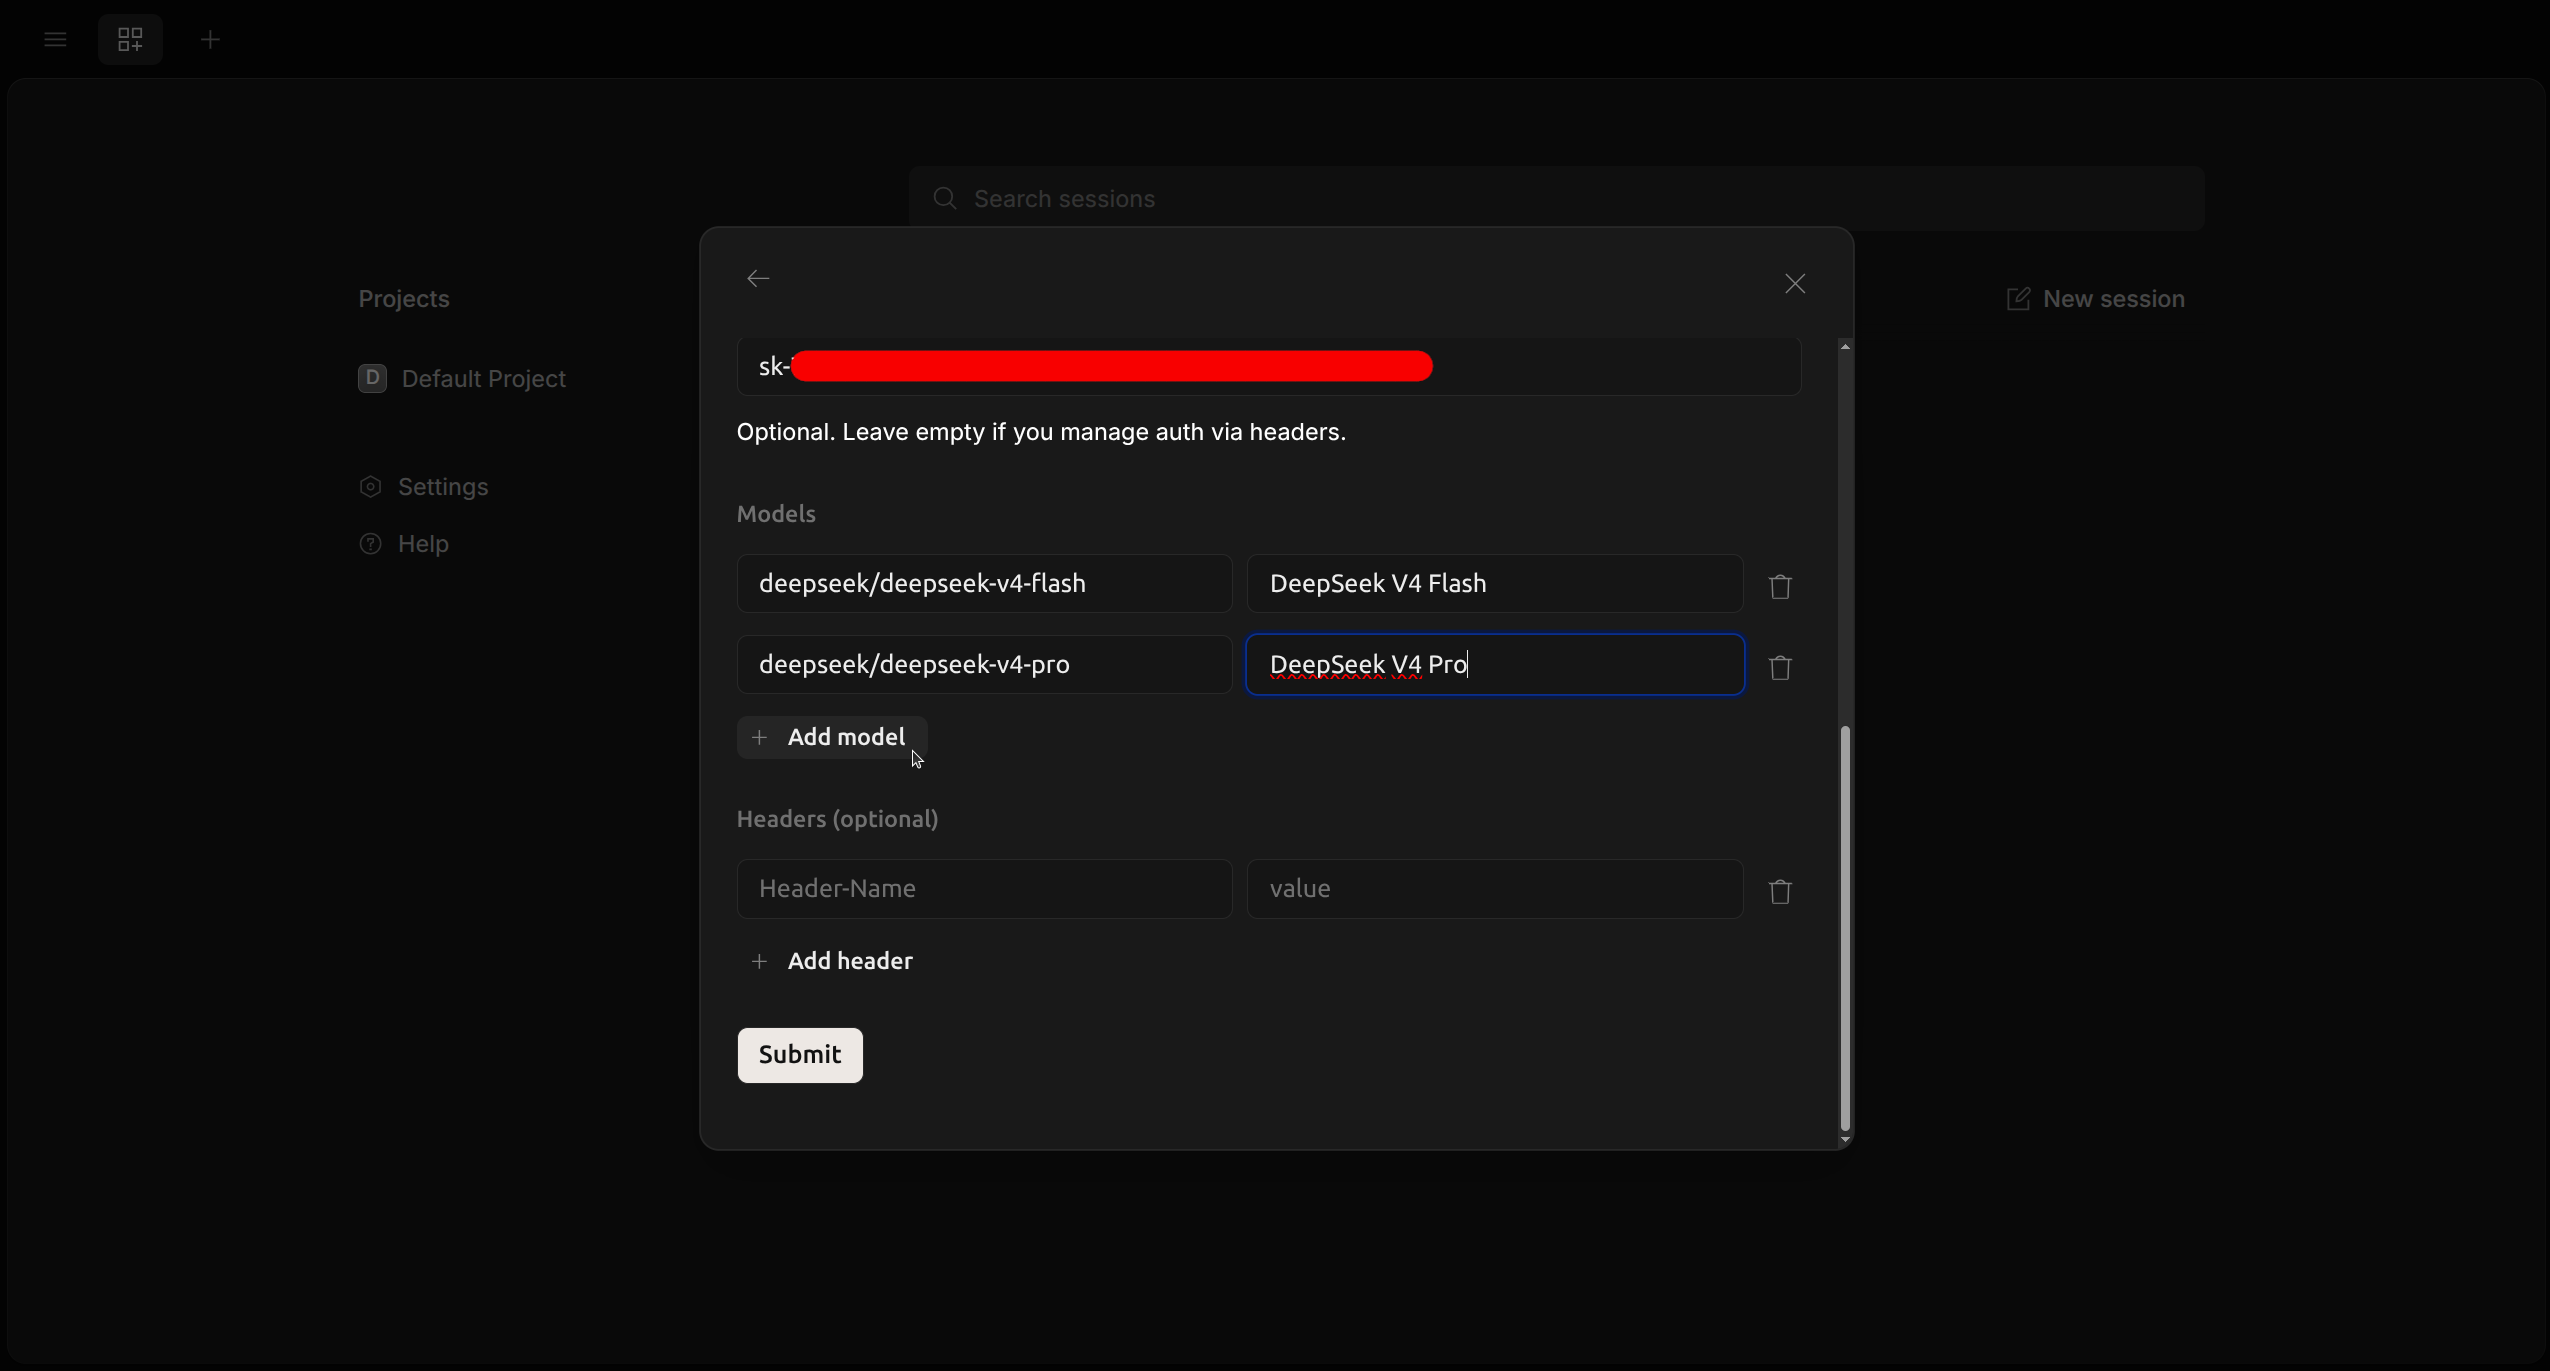Close the provider dialog
The image size is (2550, 1371).
point(1795,284)
